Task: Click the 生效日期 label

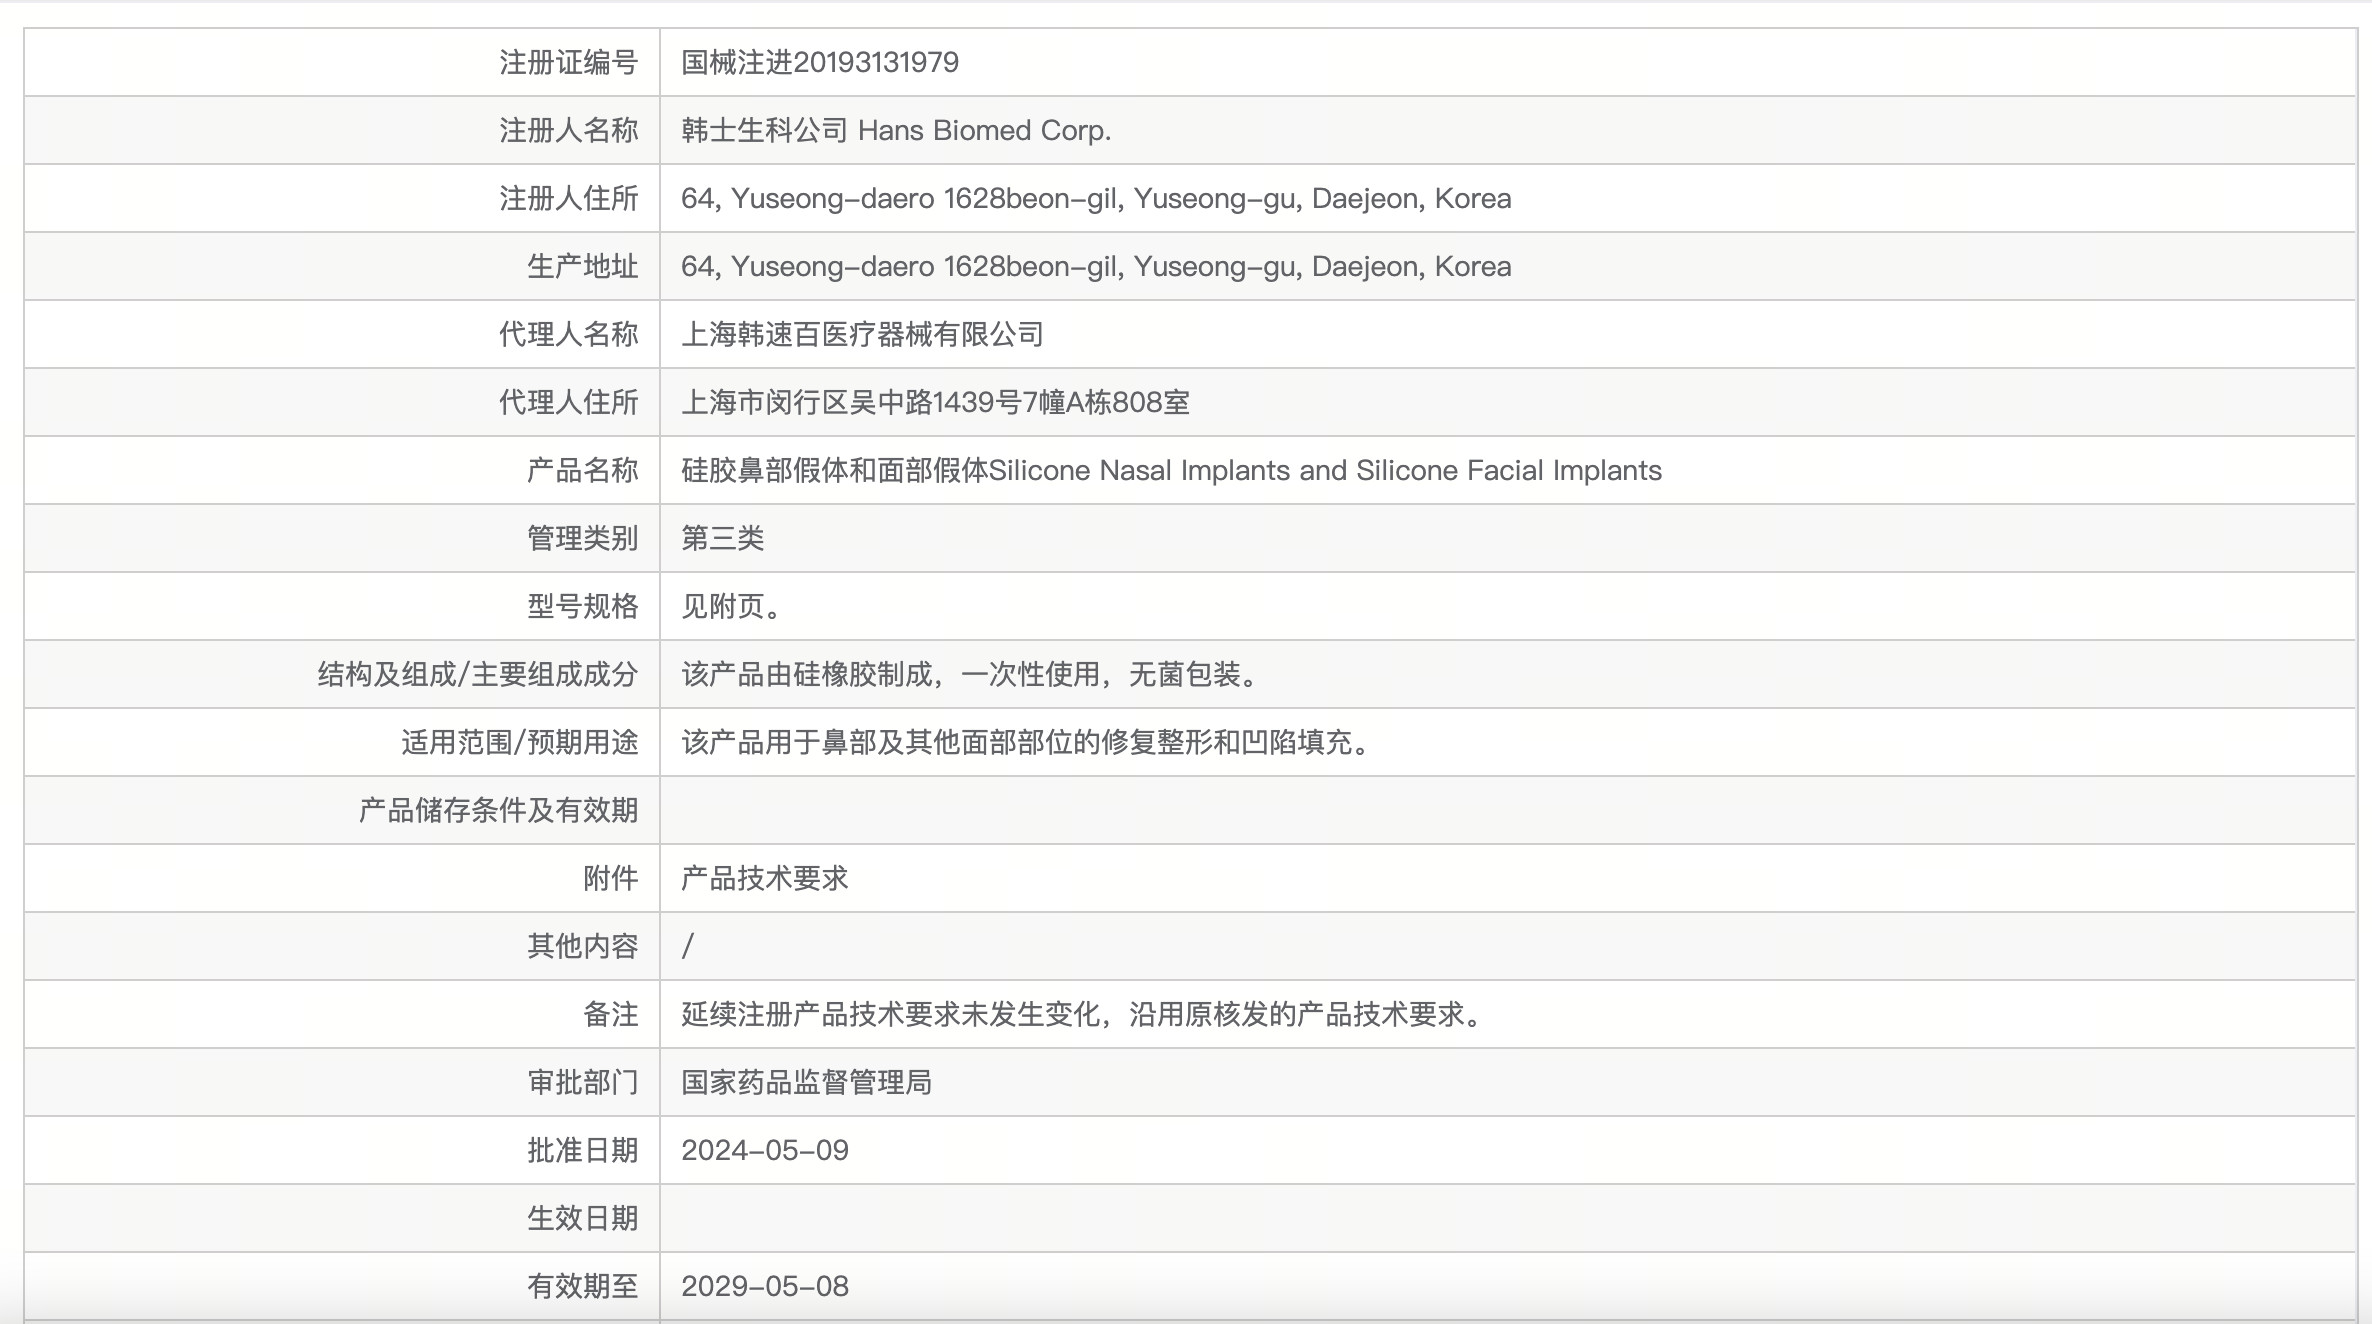Action: pyautogui.click(x=582, y=1218)
